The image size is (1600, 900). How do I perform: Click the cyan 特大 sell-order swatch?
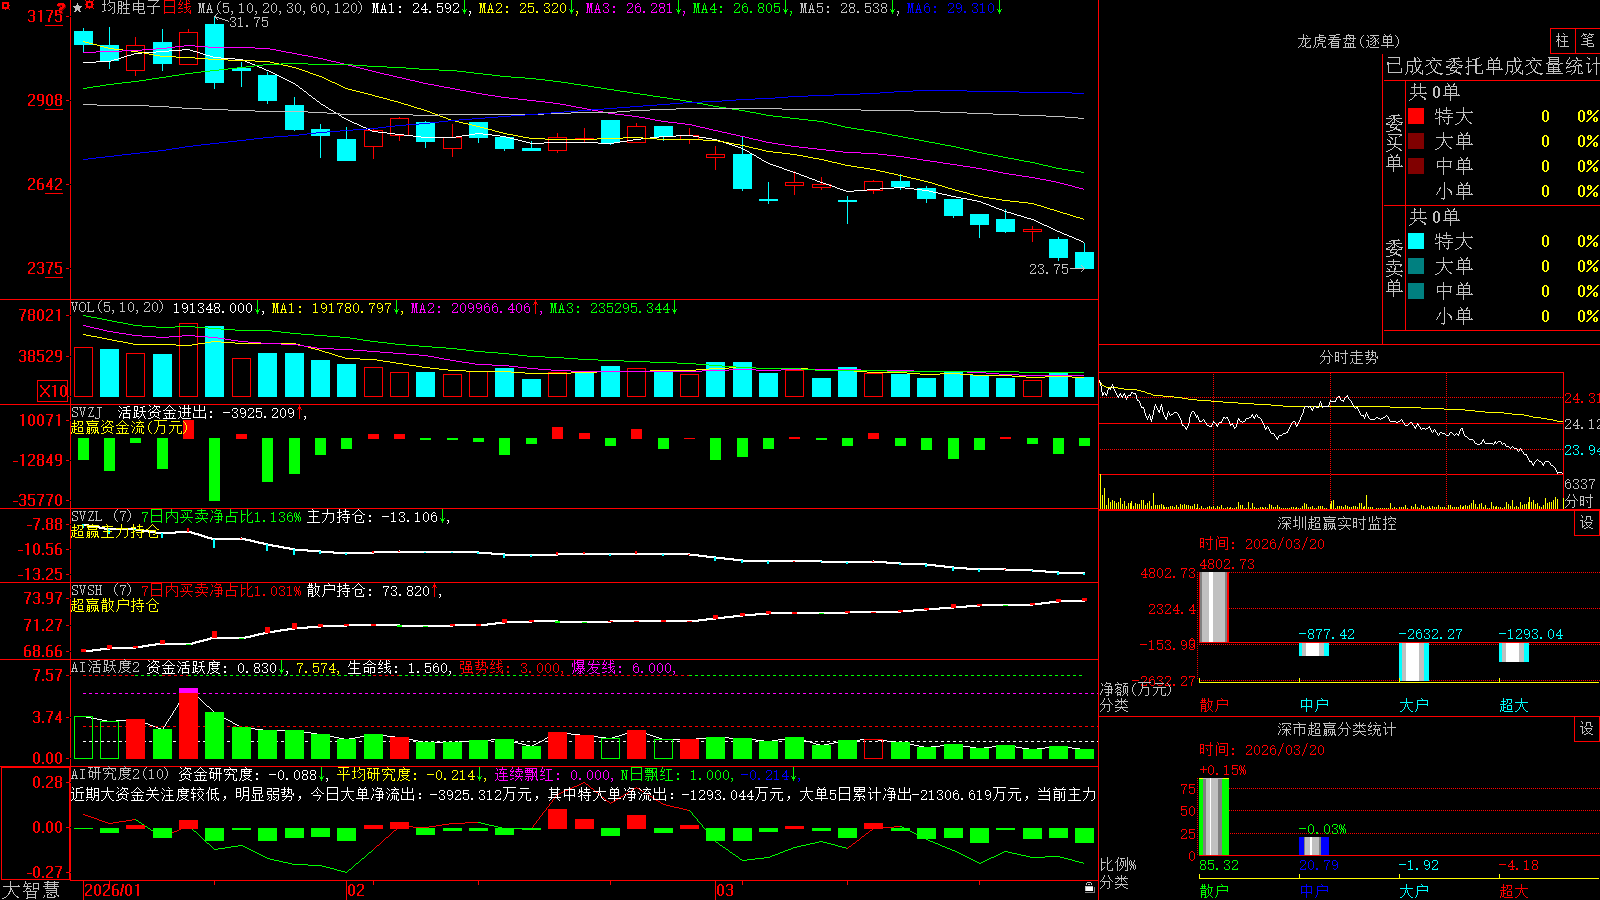[x=1416, y=241]
